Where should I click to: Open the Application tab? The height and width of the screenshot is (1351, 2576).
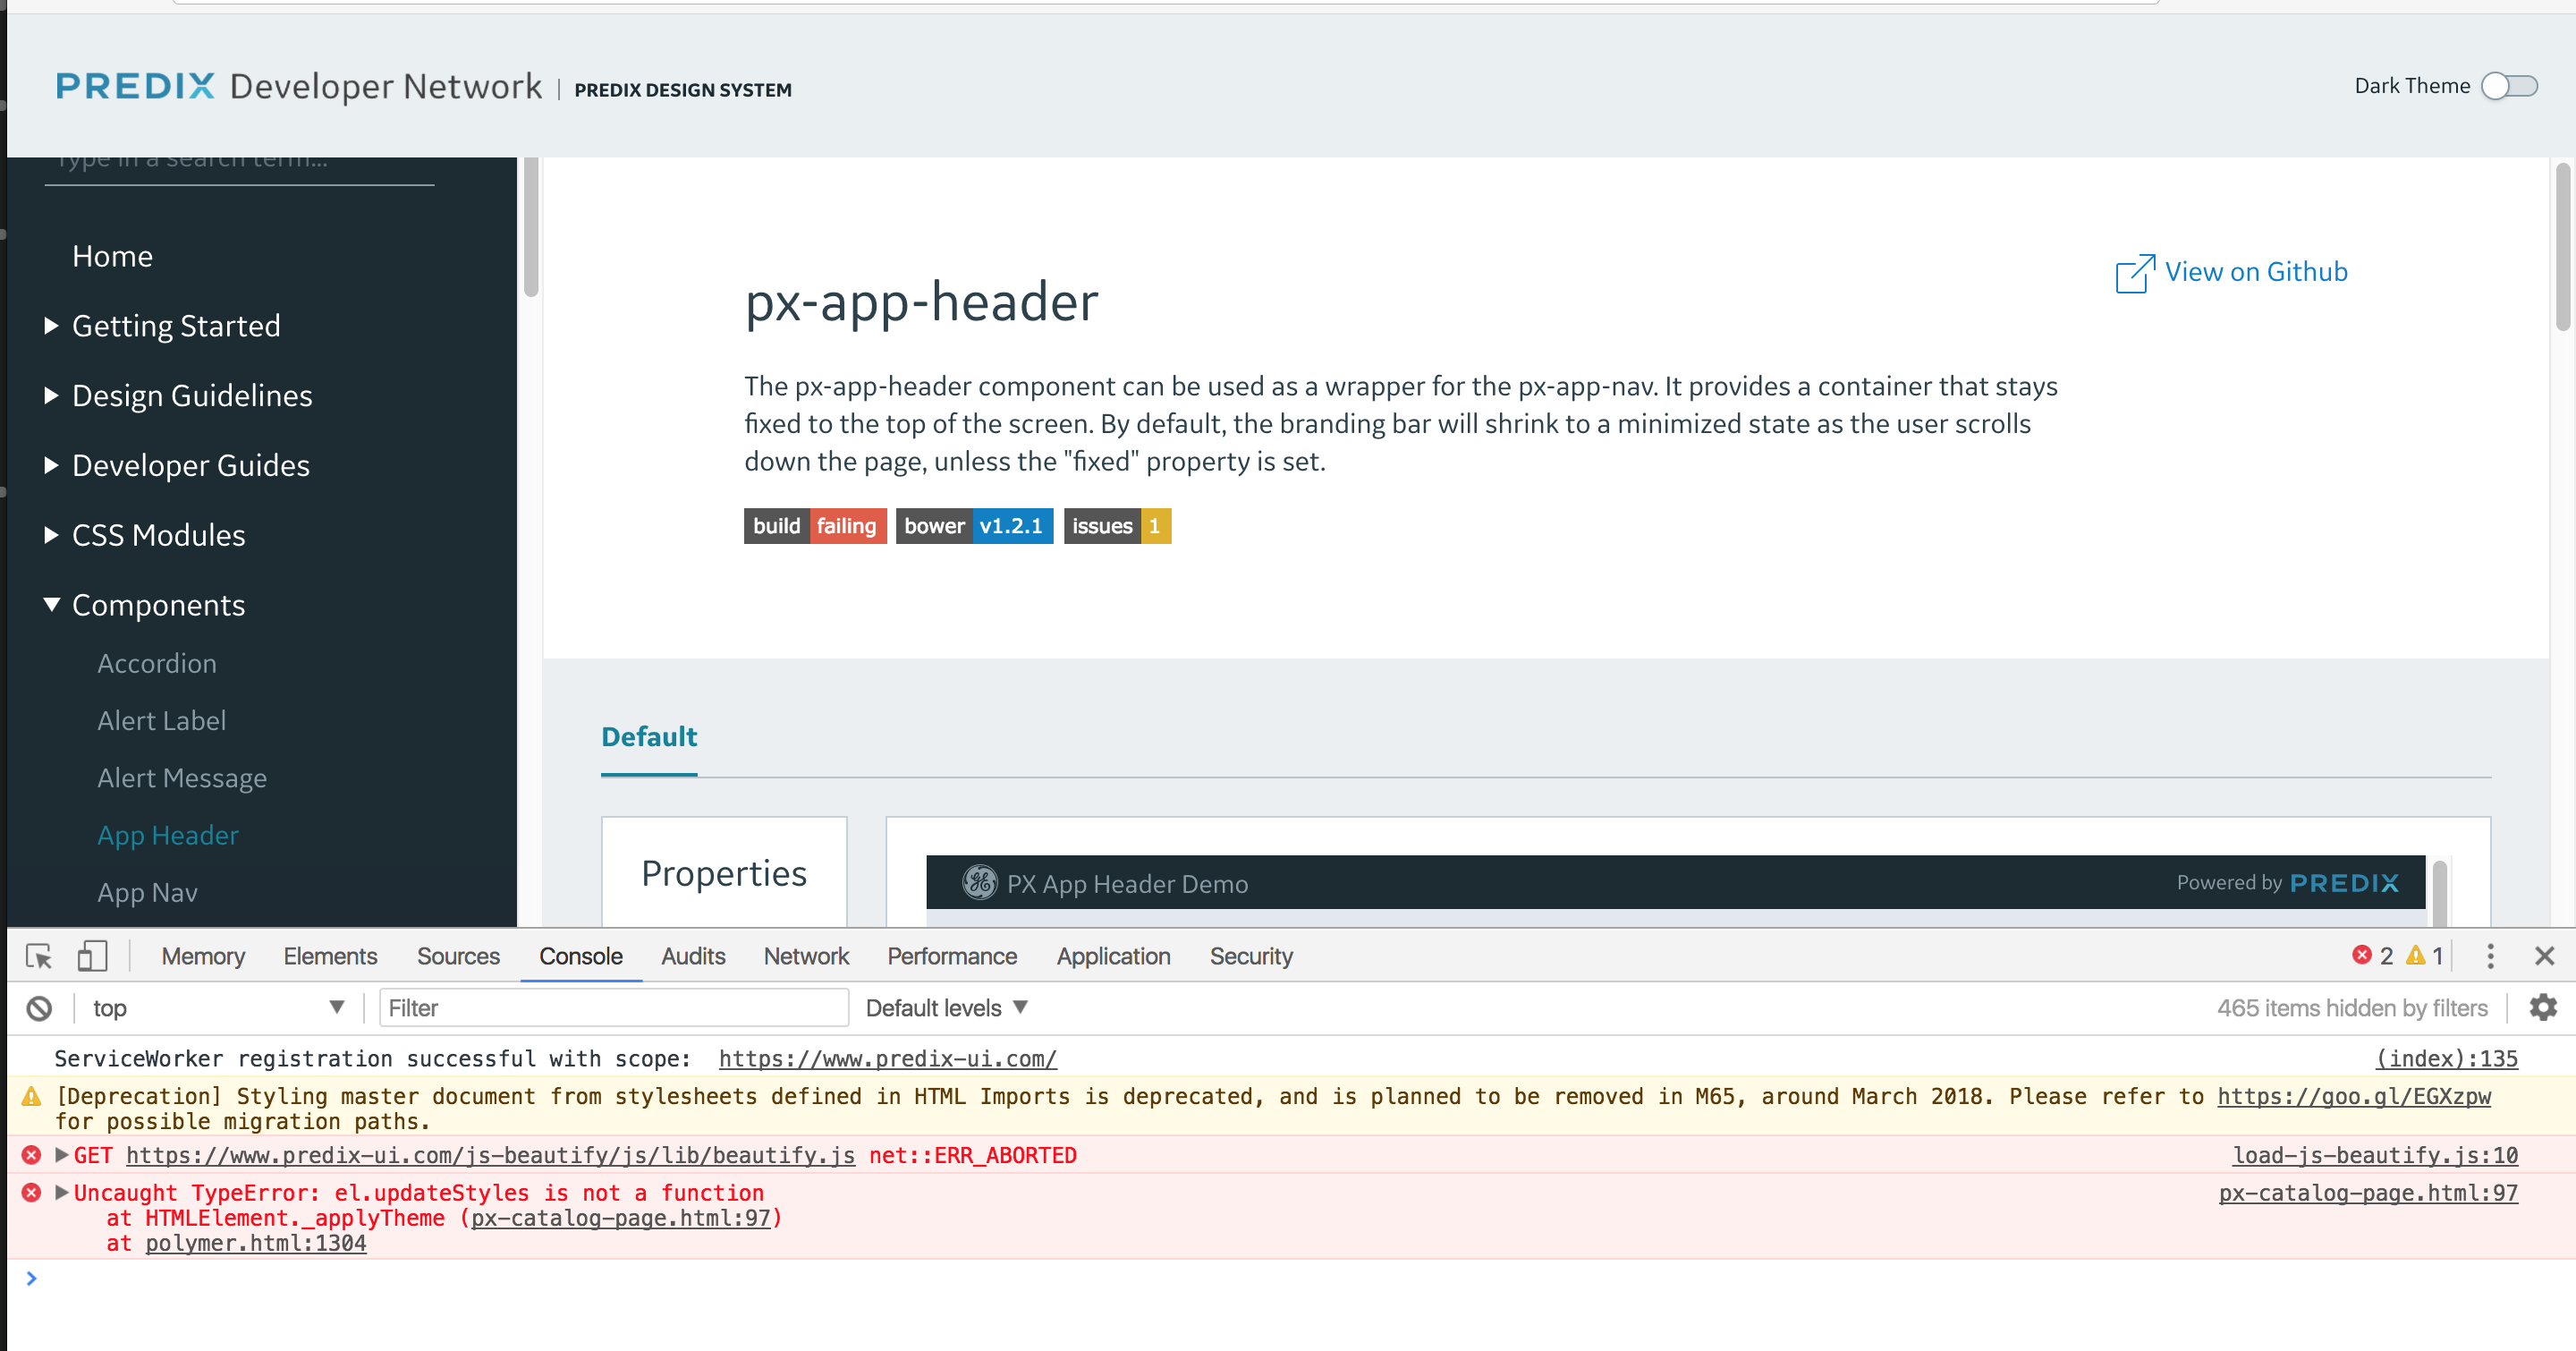(x=1113, y=956)
